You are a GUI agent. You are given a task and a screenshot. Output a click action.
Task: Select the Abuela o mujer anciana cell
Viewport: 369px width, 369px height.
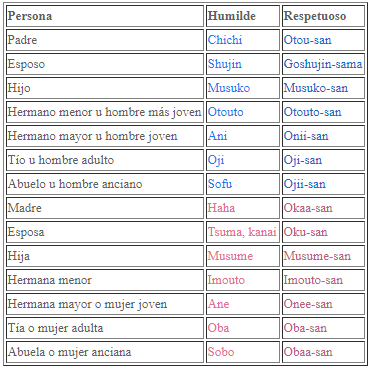(x=105, y=352)
